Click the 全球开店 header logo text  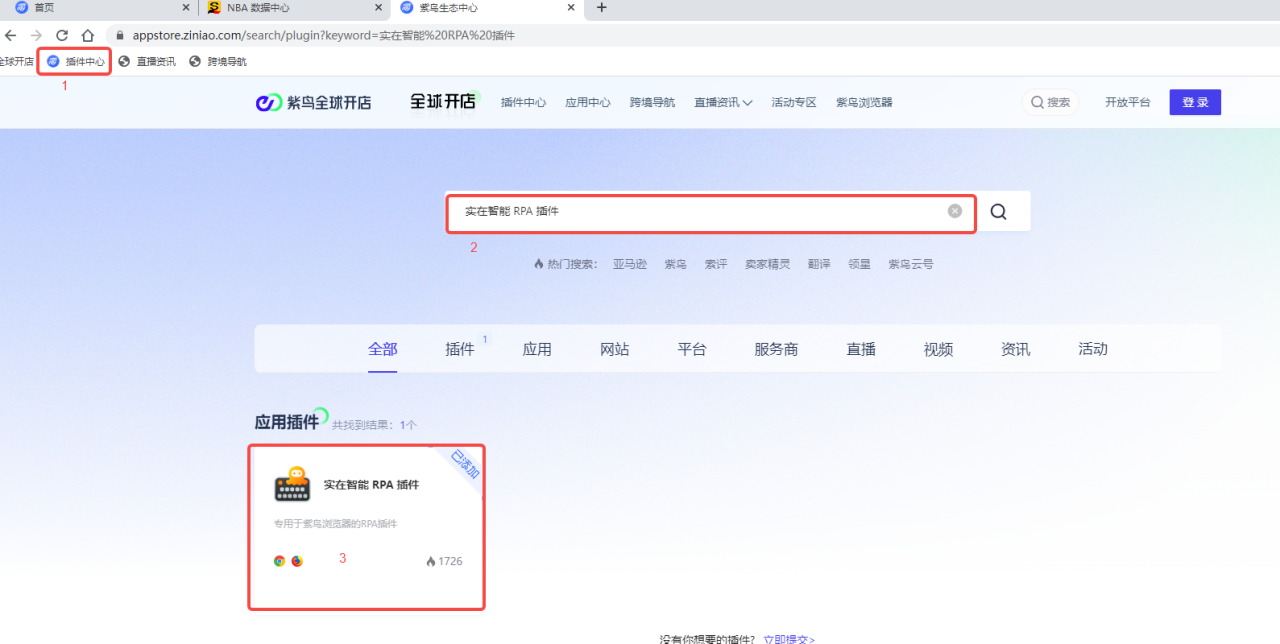coord(444,101)
